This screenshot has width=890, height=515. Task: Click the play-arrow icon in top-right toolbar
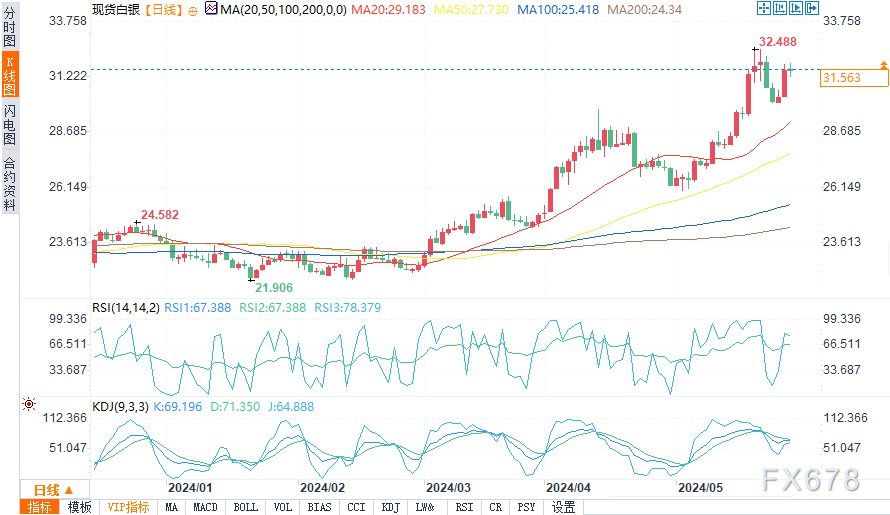coord(794,8)
